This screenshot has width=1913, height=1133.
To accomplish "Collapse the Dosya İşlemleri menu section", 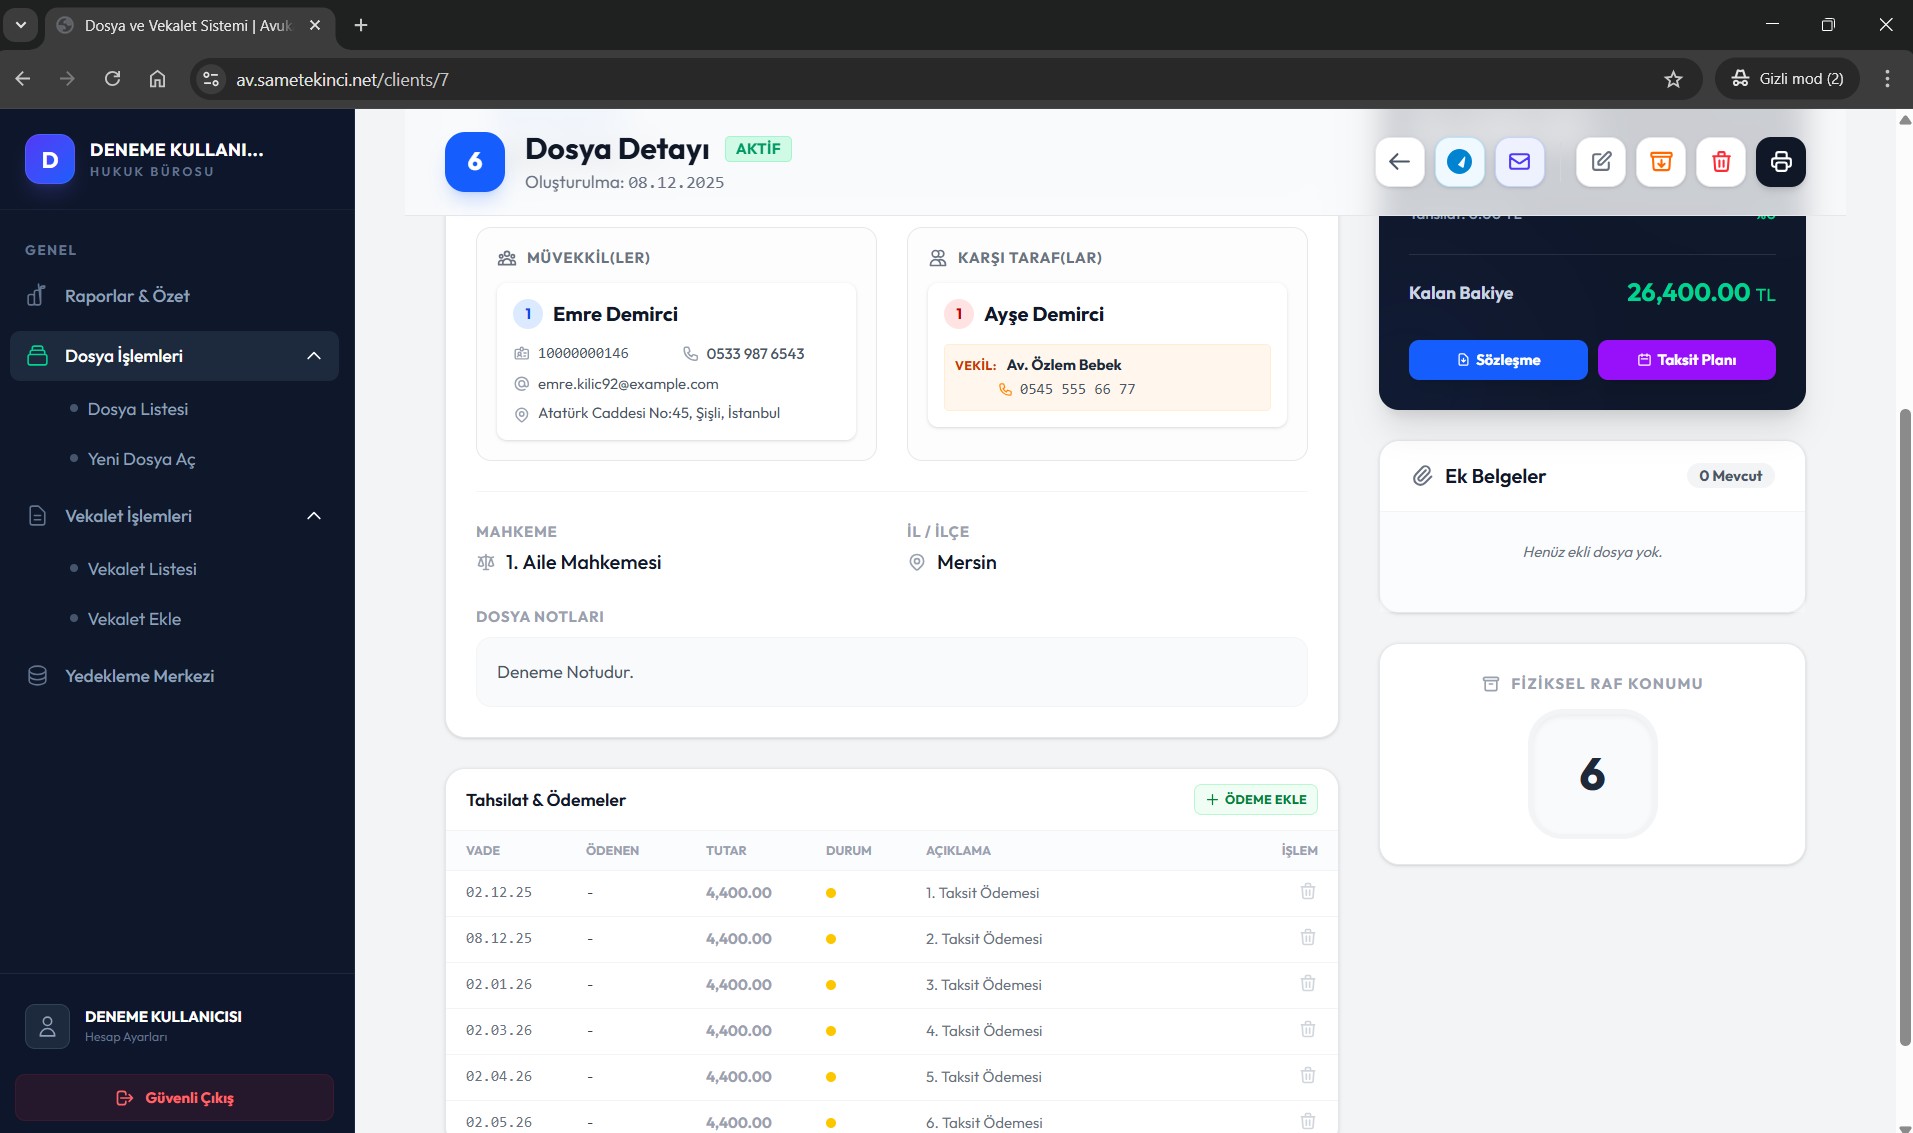I will [313, 356].
